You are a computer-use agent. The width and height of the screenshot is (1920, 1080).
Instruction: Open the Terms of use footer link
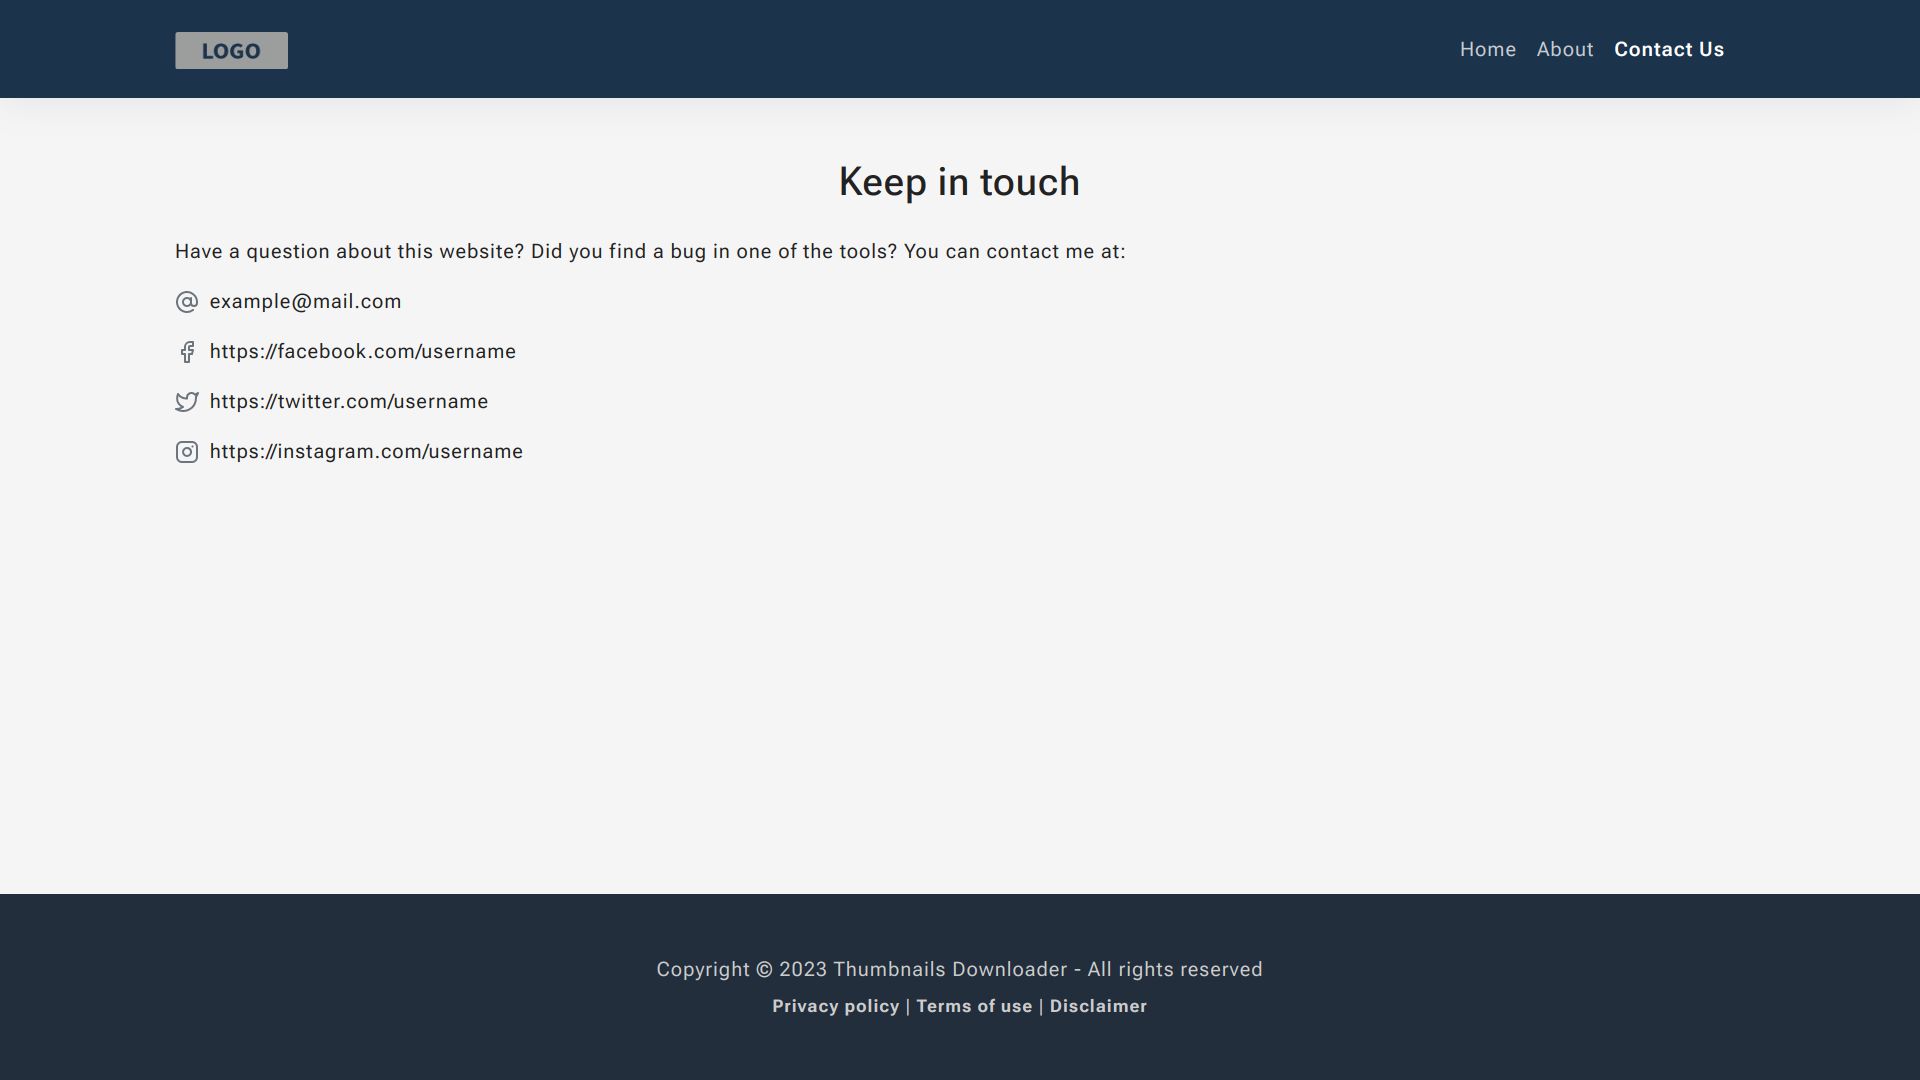(974, 1007)
